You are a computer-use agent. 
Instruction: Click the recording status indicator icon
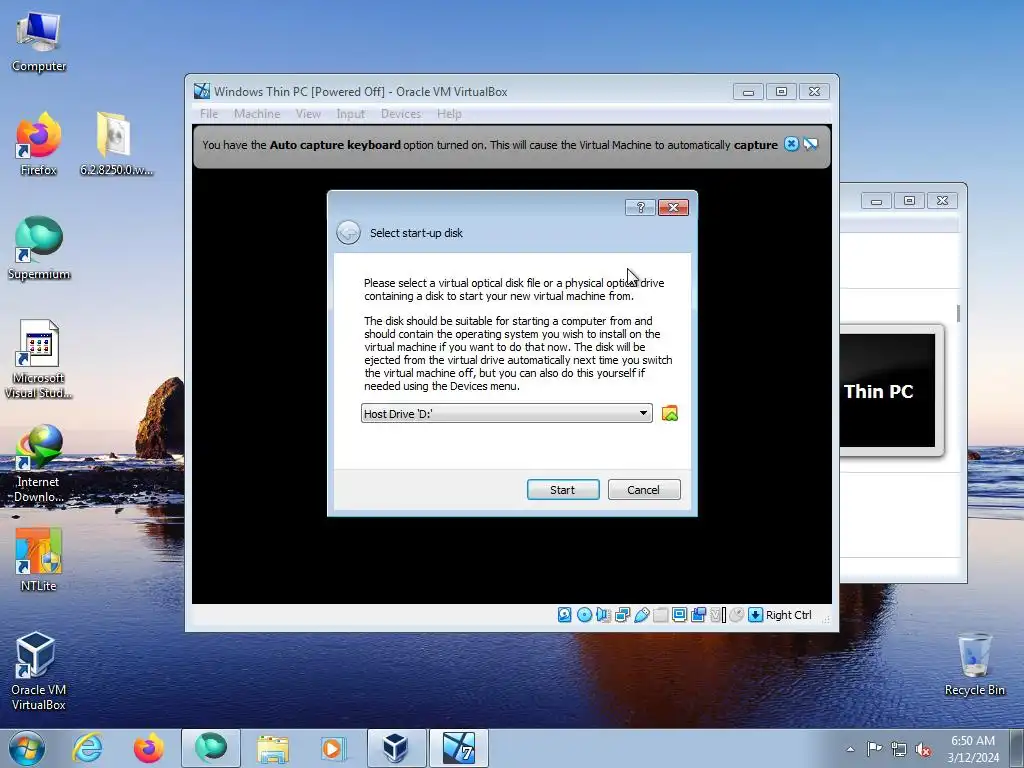(698, 615)
